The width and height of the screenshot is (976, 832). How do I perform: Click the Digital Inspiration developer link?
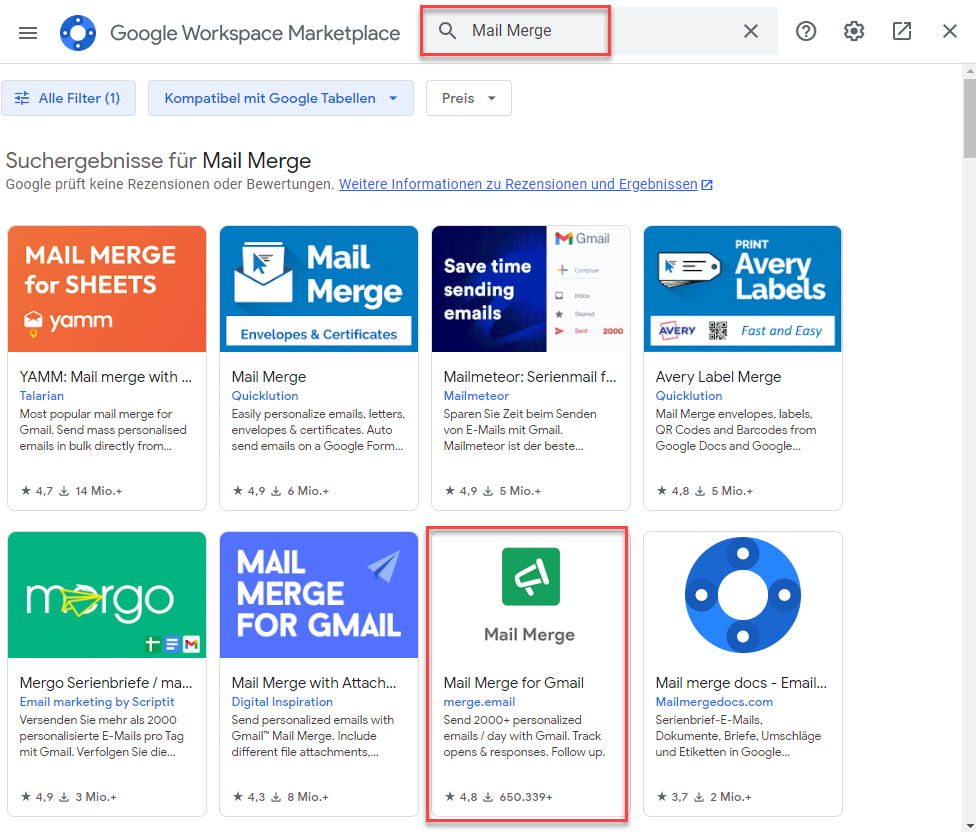pyautogui.click(x=282, y=702)
